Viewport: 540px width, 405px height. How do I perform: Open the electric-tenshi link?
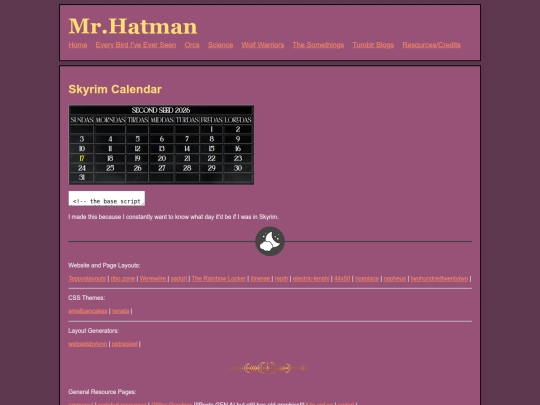311,279
